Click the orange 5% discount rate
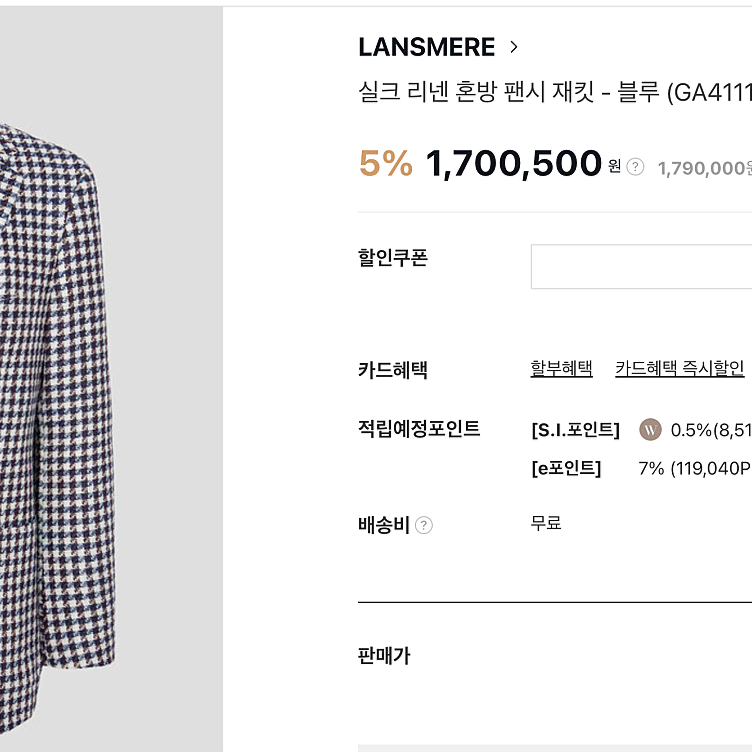 (x=386, y=163)
